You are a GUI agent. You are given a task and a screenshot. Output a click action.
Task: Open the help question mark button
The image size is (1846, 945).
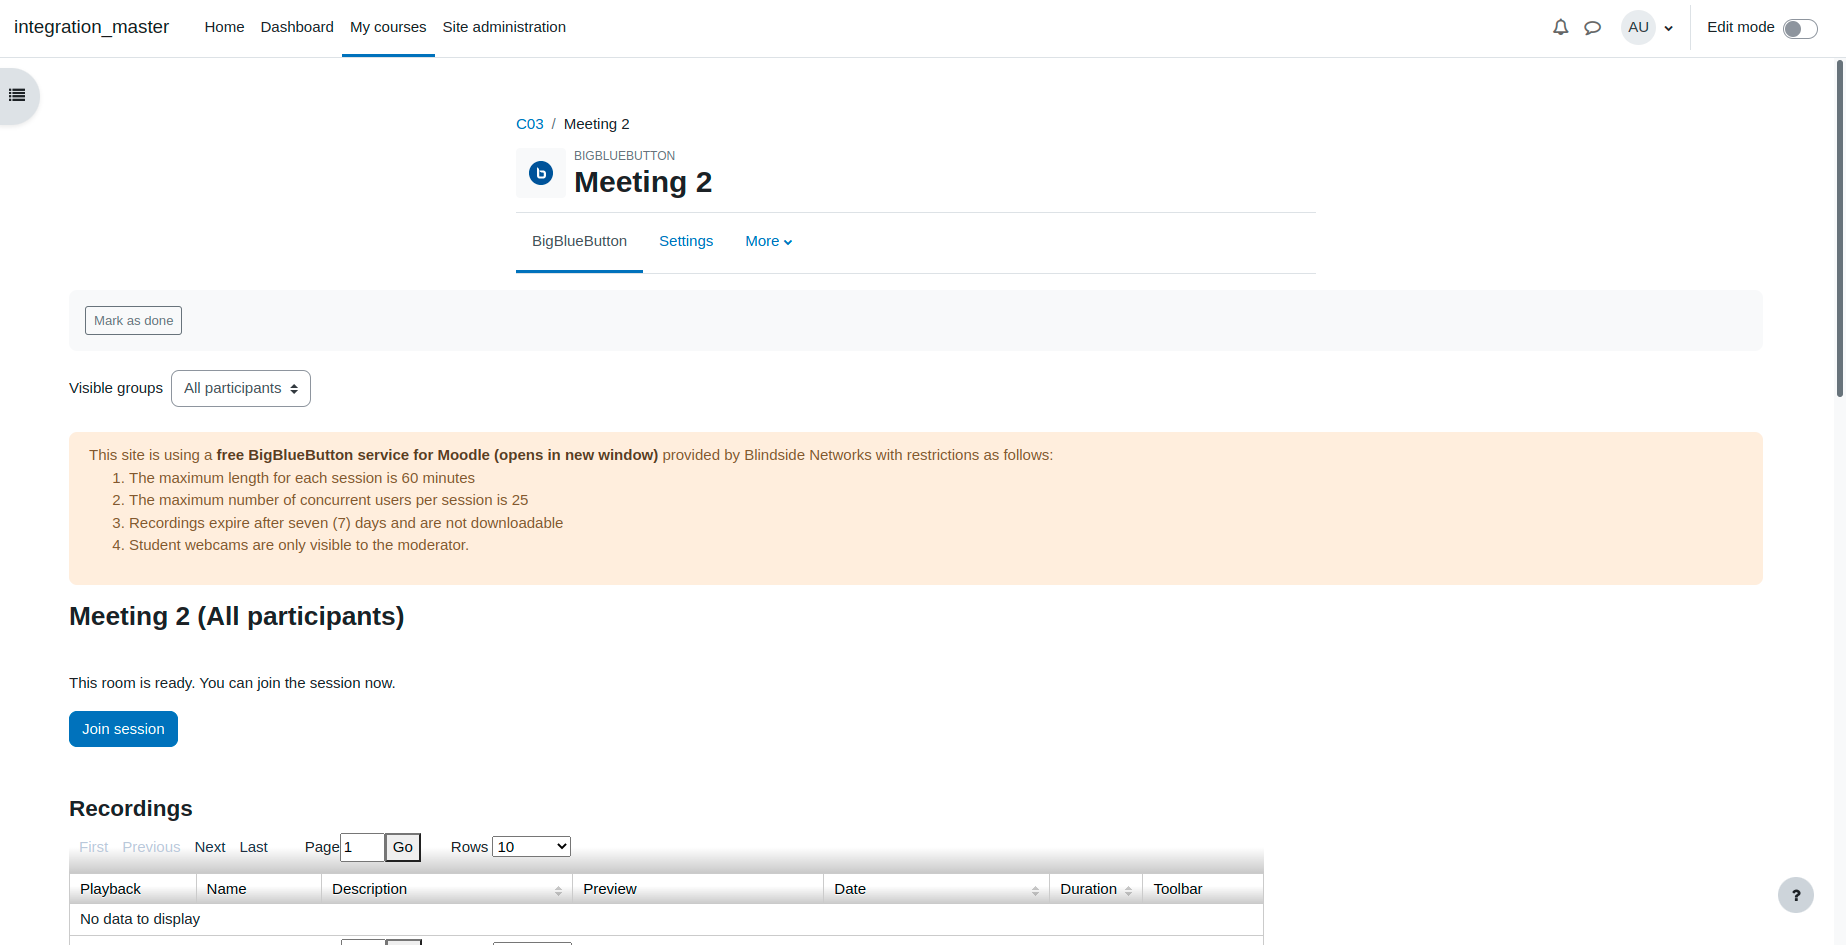[1796, 895]
